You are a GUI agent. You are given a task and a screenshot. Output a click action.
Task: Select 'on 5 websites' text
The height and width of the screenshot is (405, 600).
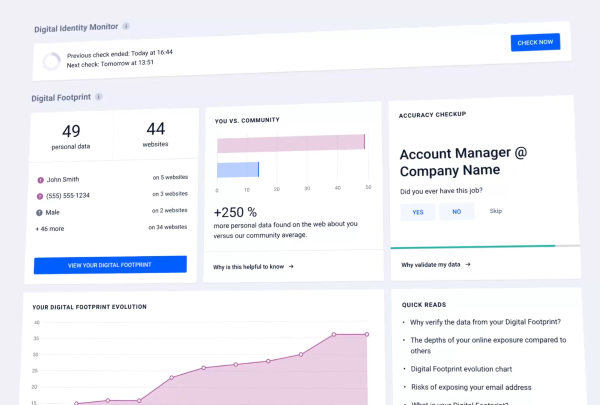coord(170,177)
